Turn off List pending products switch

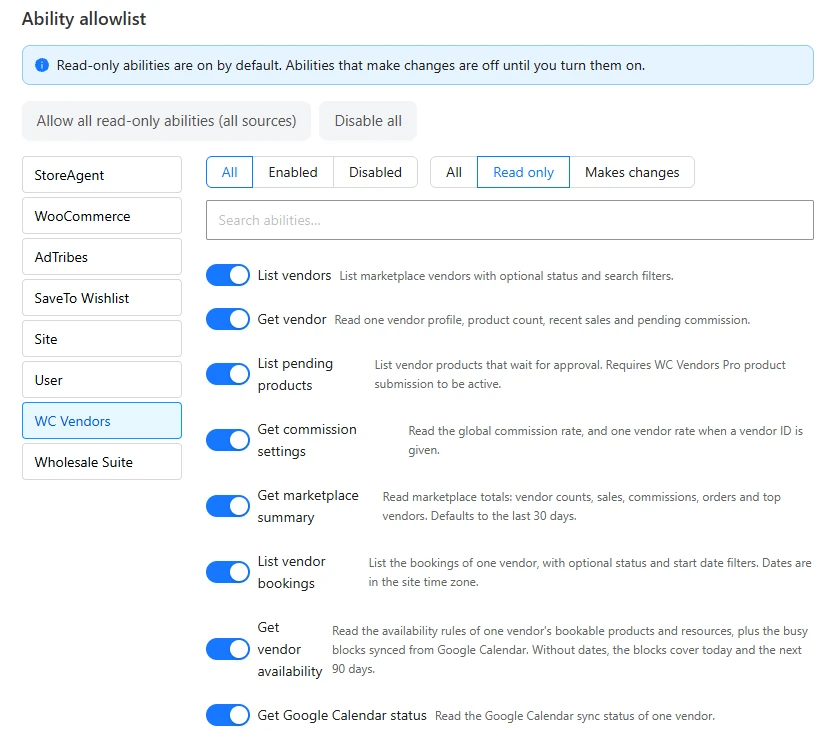click(x=228, y=374)
